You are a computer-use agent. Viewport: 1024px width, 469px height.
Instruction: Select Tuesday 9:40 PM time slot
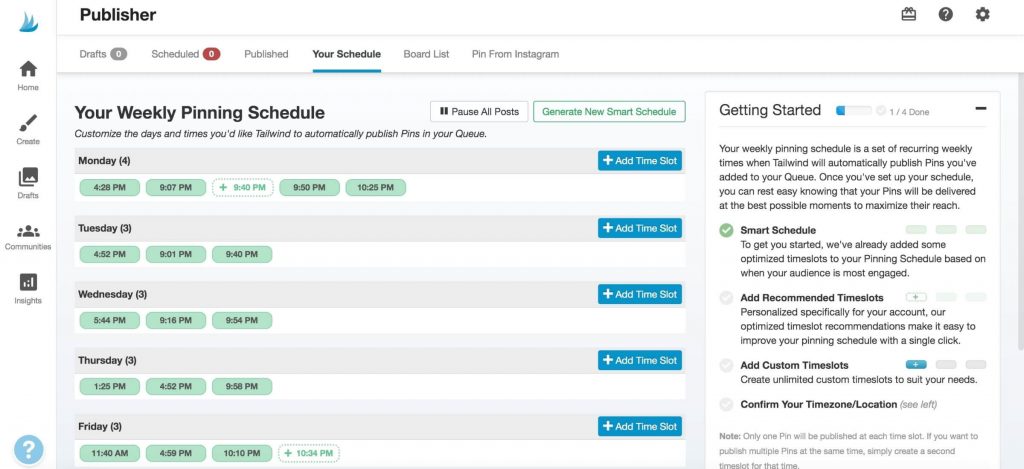point(242,255)
